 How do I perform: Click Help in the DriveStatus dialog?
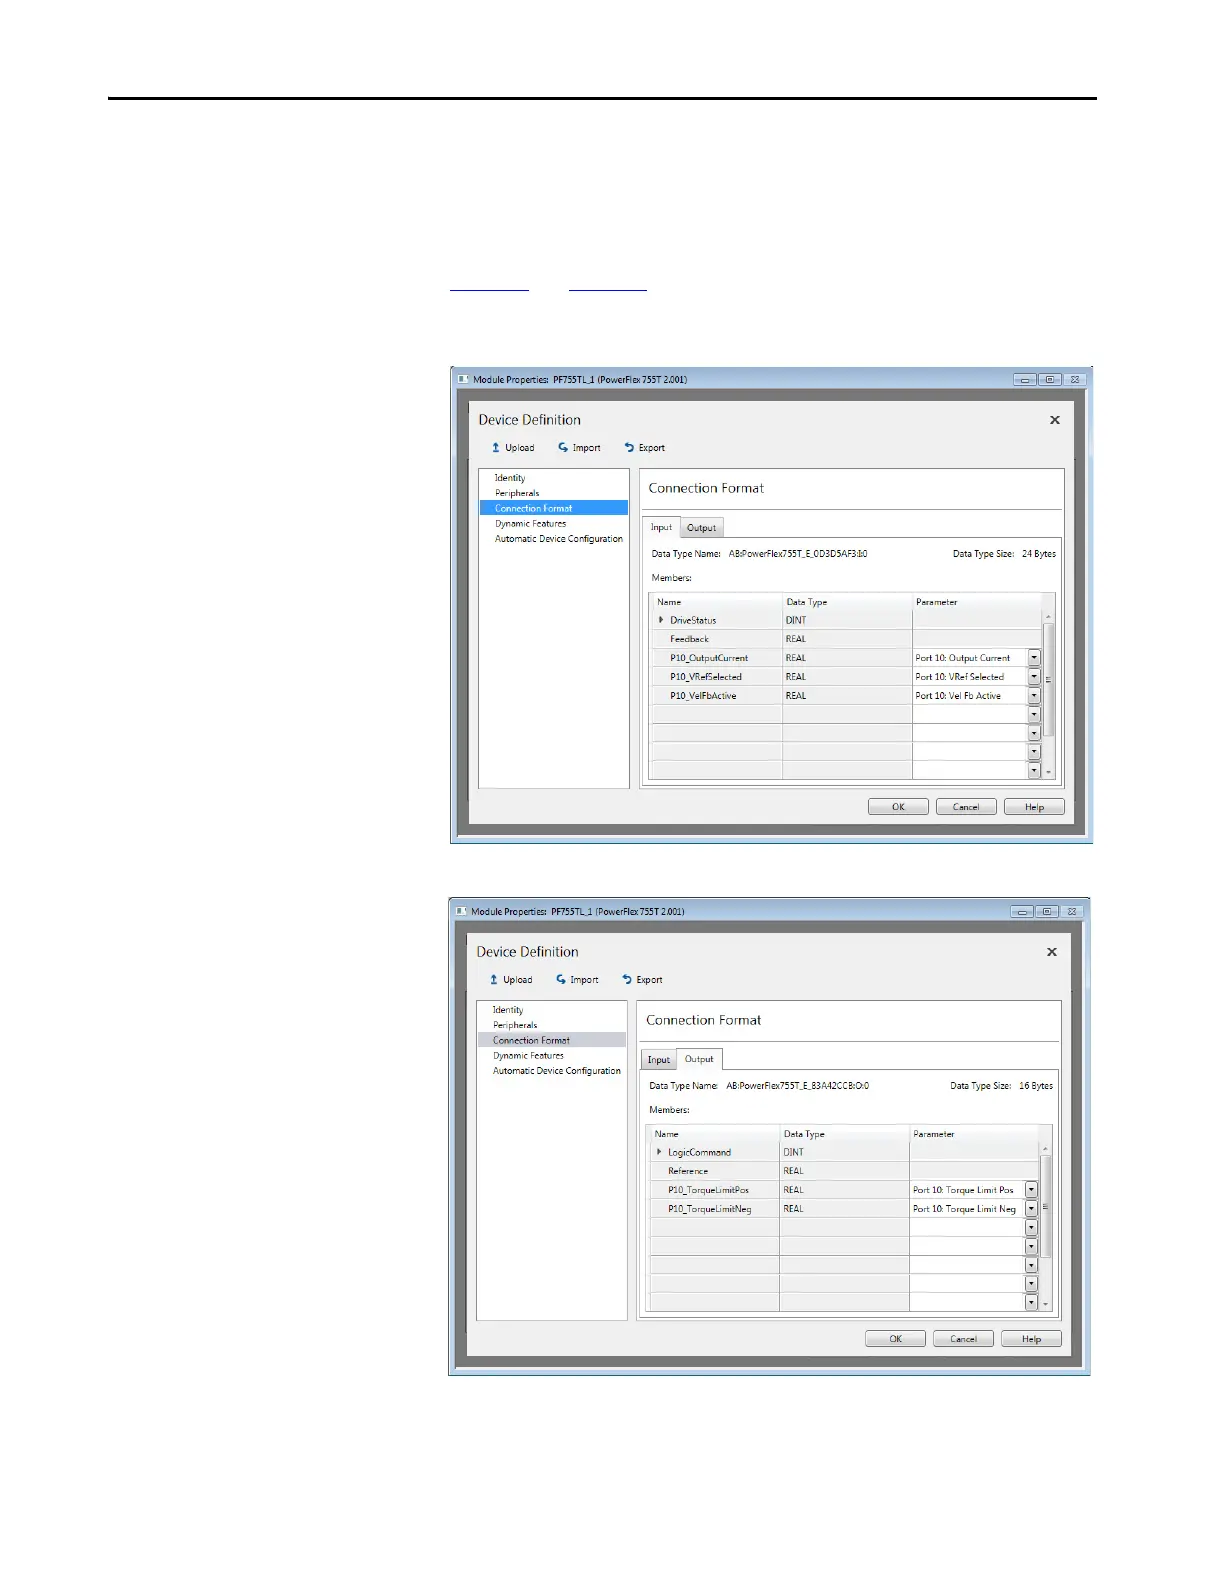[1034, 807]
